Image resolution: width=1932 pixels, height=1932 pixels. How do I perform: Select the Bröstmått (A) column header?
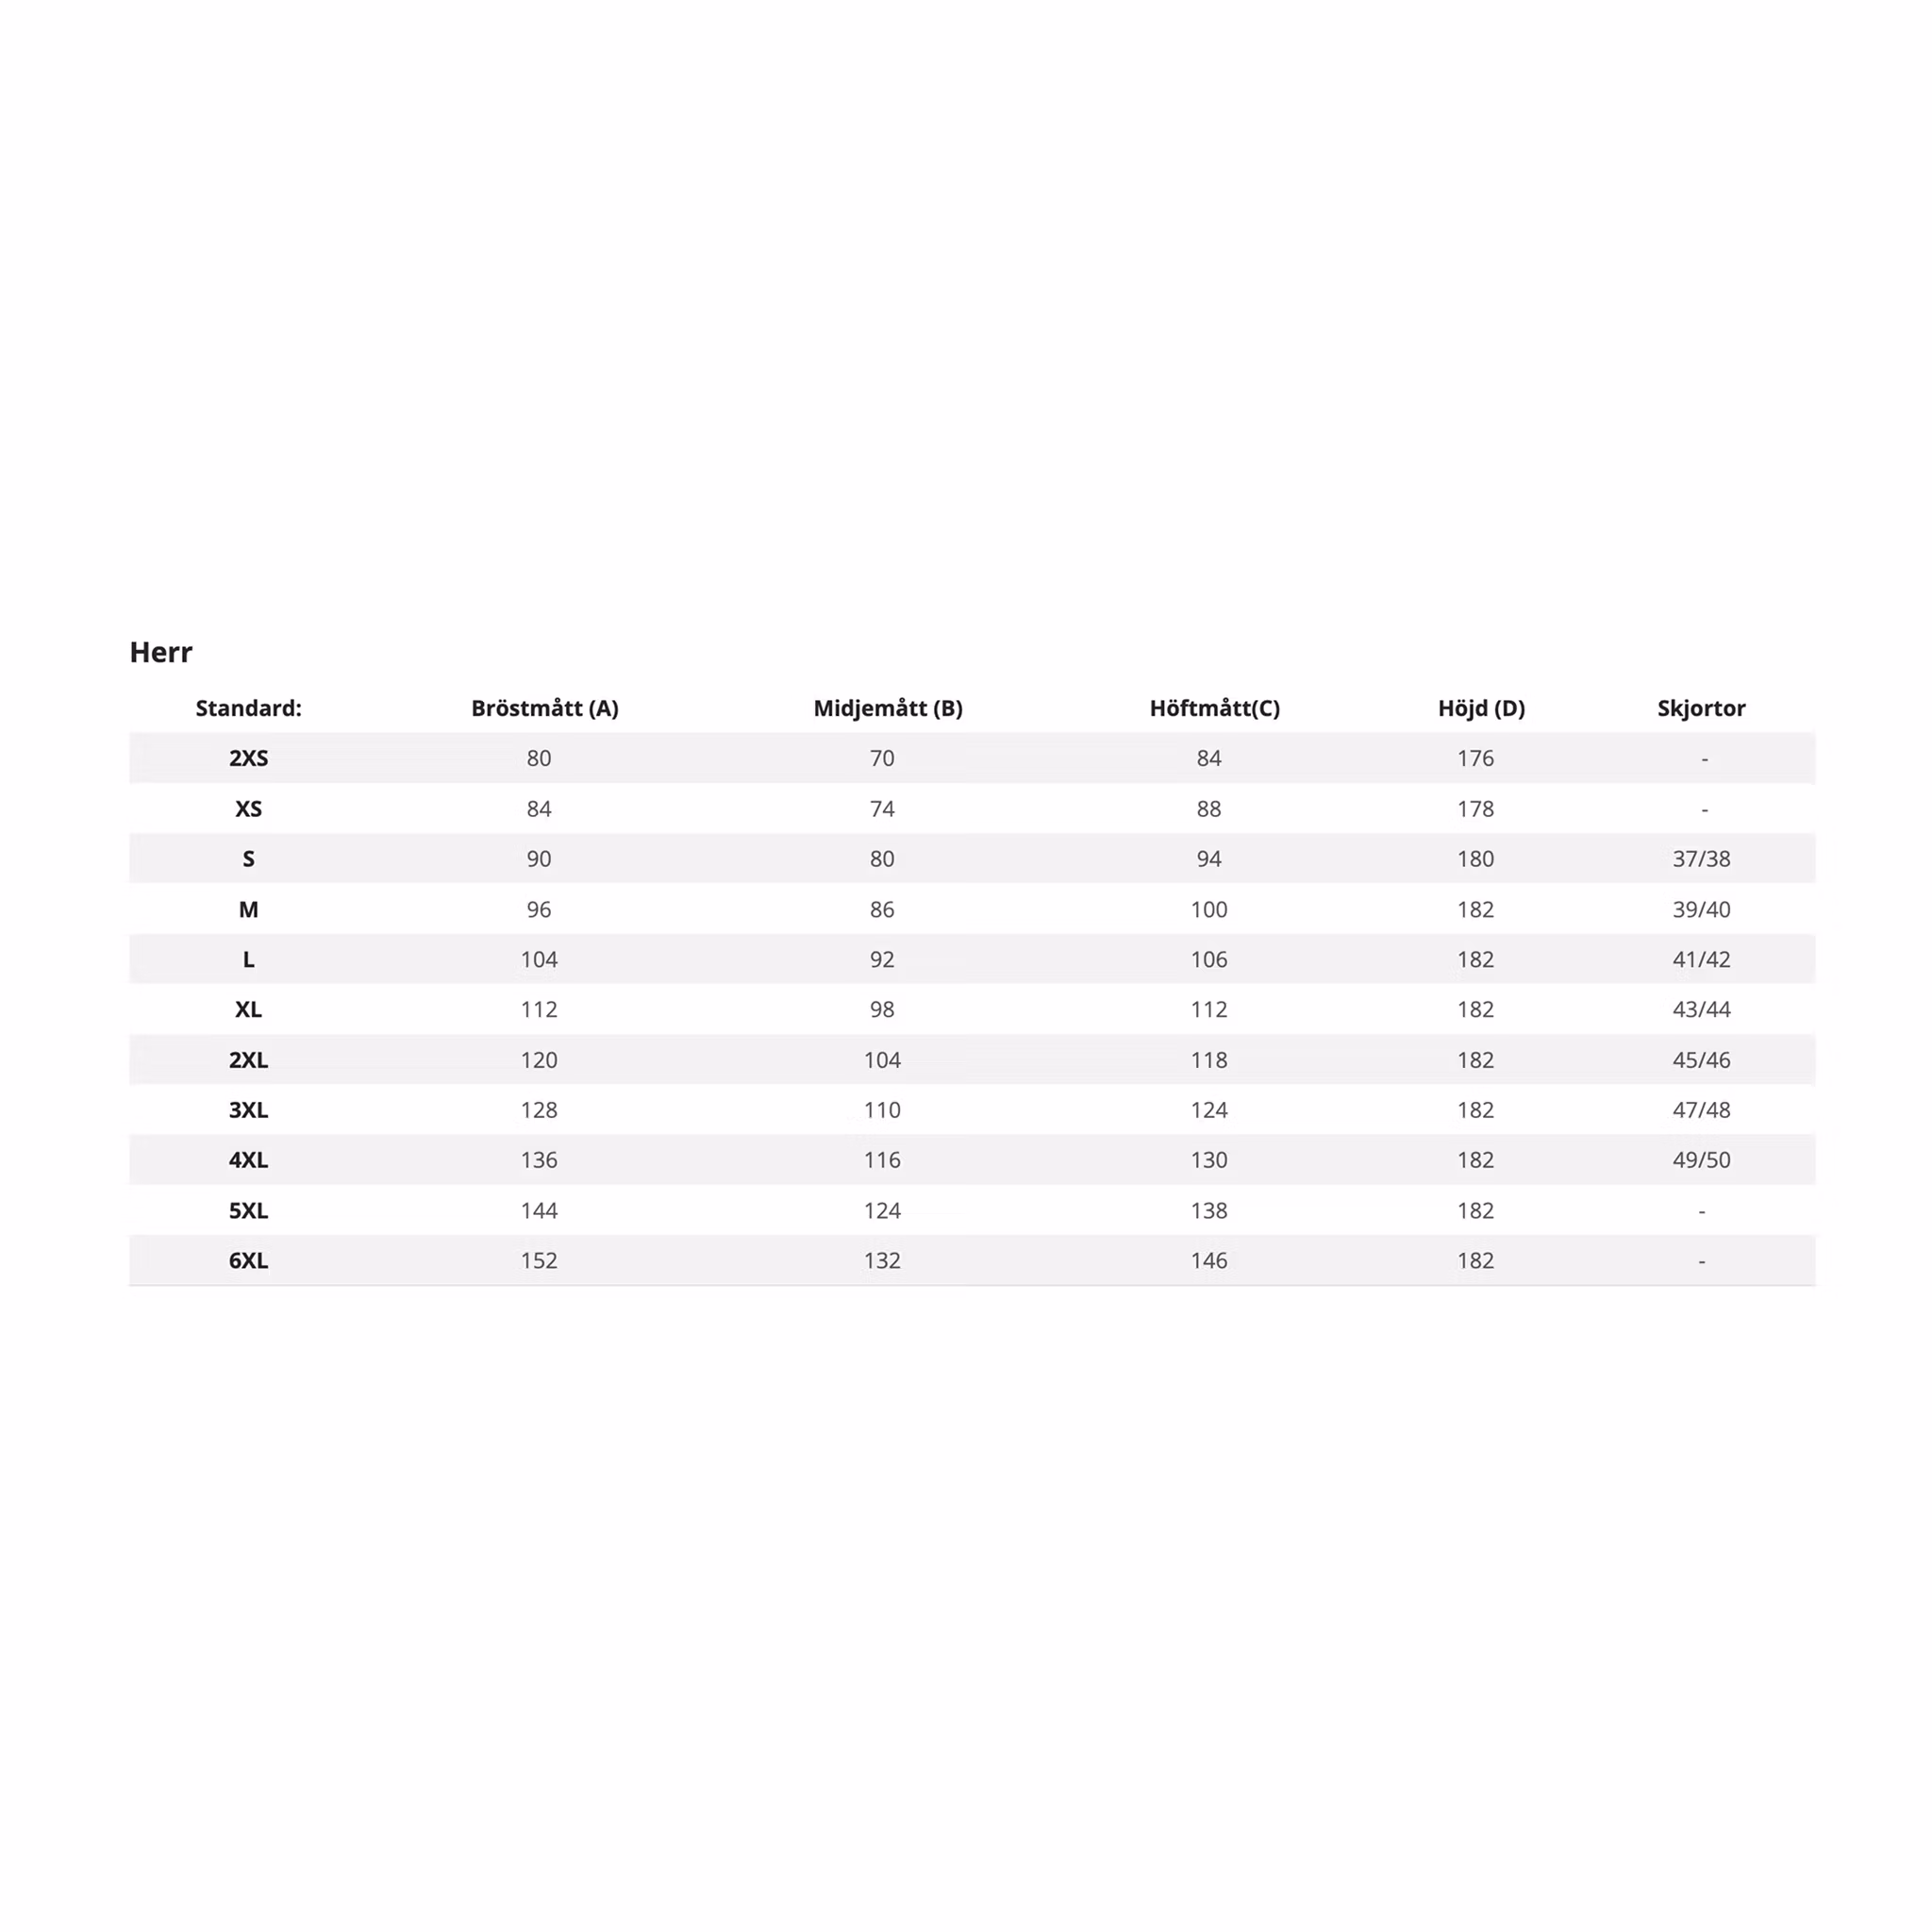(545, 708)
